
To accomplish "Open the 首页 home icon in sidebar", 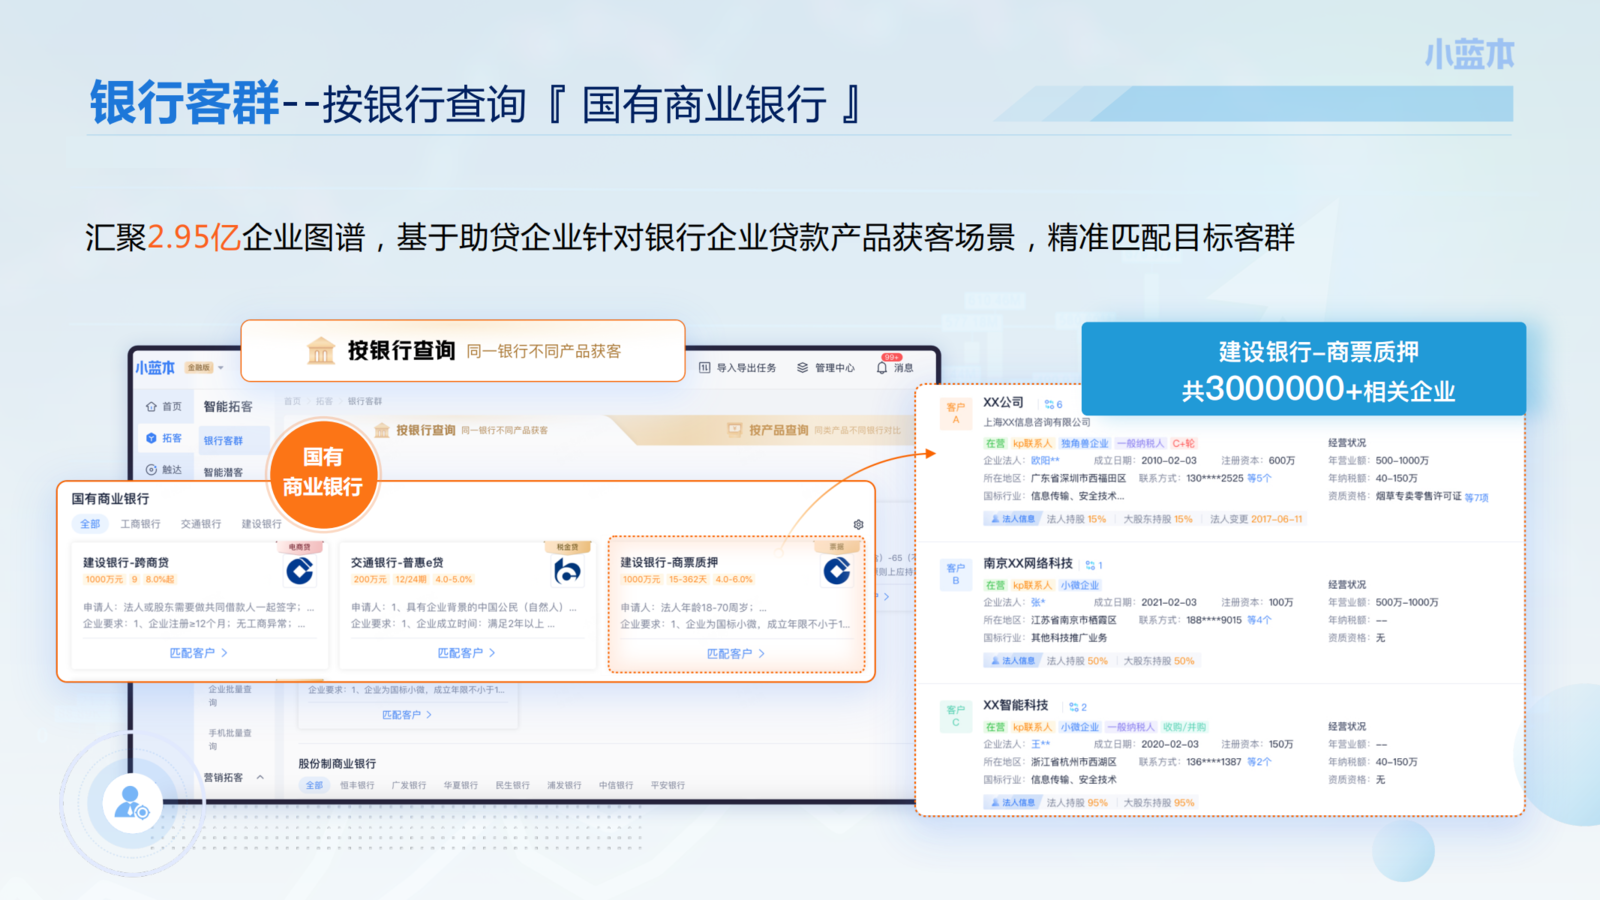I will click(151, 407).
